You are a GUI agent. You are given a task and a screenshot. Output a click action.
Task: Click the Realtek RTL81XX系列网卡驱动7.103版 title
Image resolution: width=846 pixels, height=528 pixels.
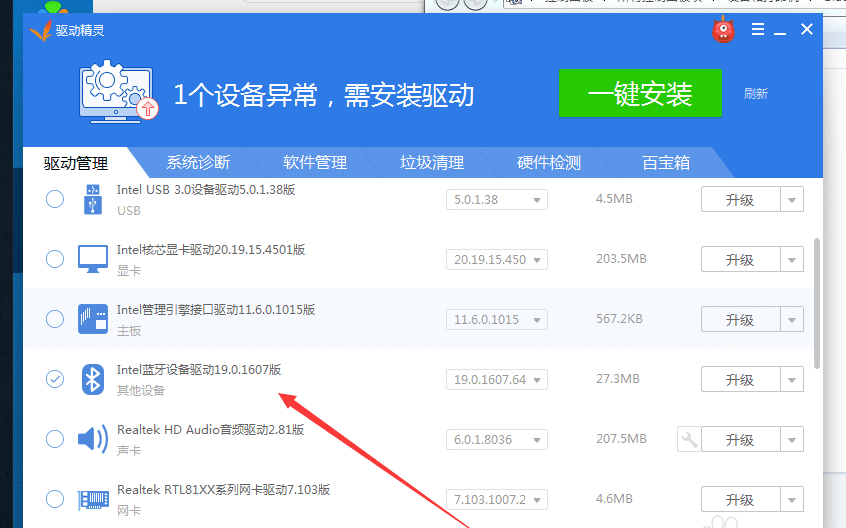coord(223,490)
